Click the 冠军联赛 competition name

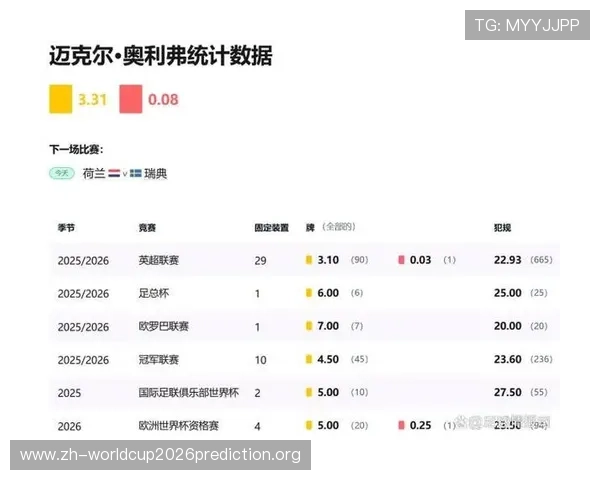(158, 359)
